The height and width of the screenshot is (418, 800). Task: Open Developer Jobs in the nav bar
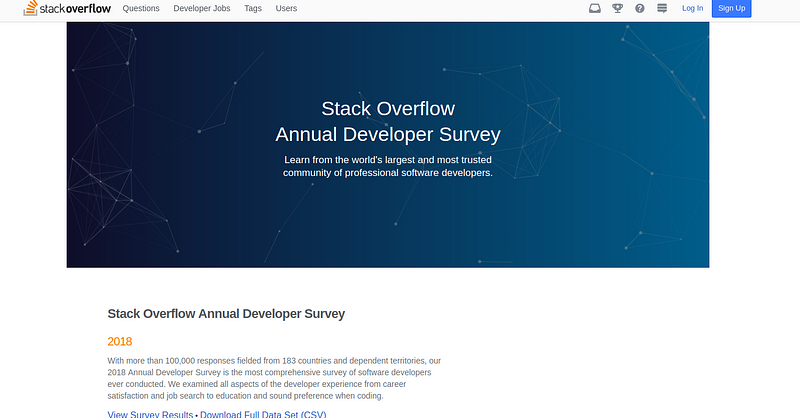click(x=202, y=8)
